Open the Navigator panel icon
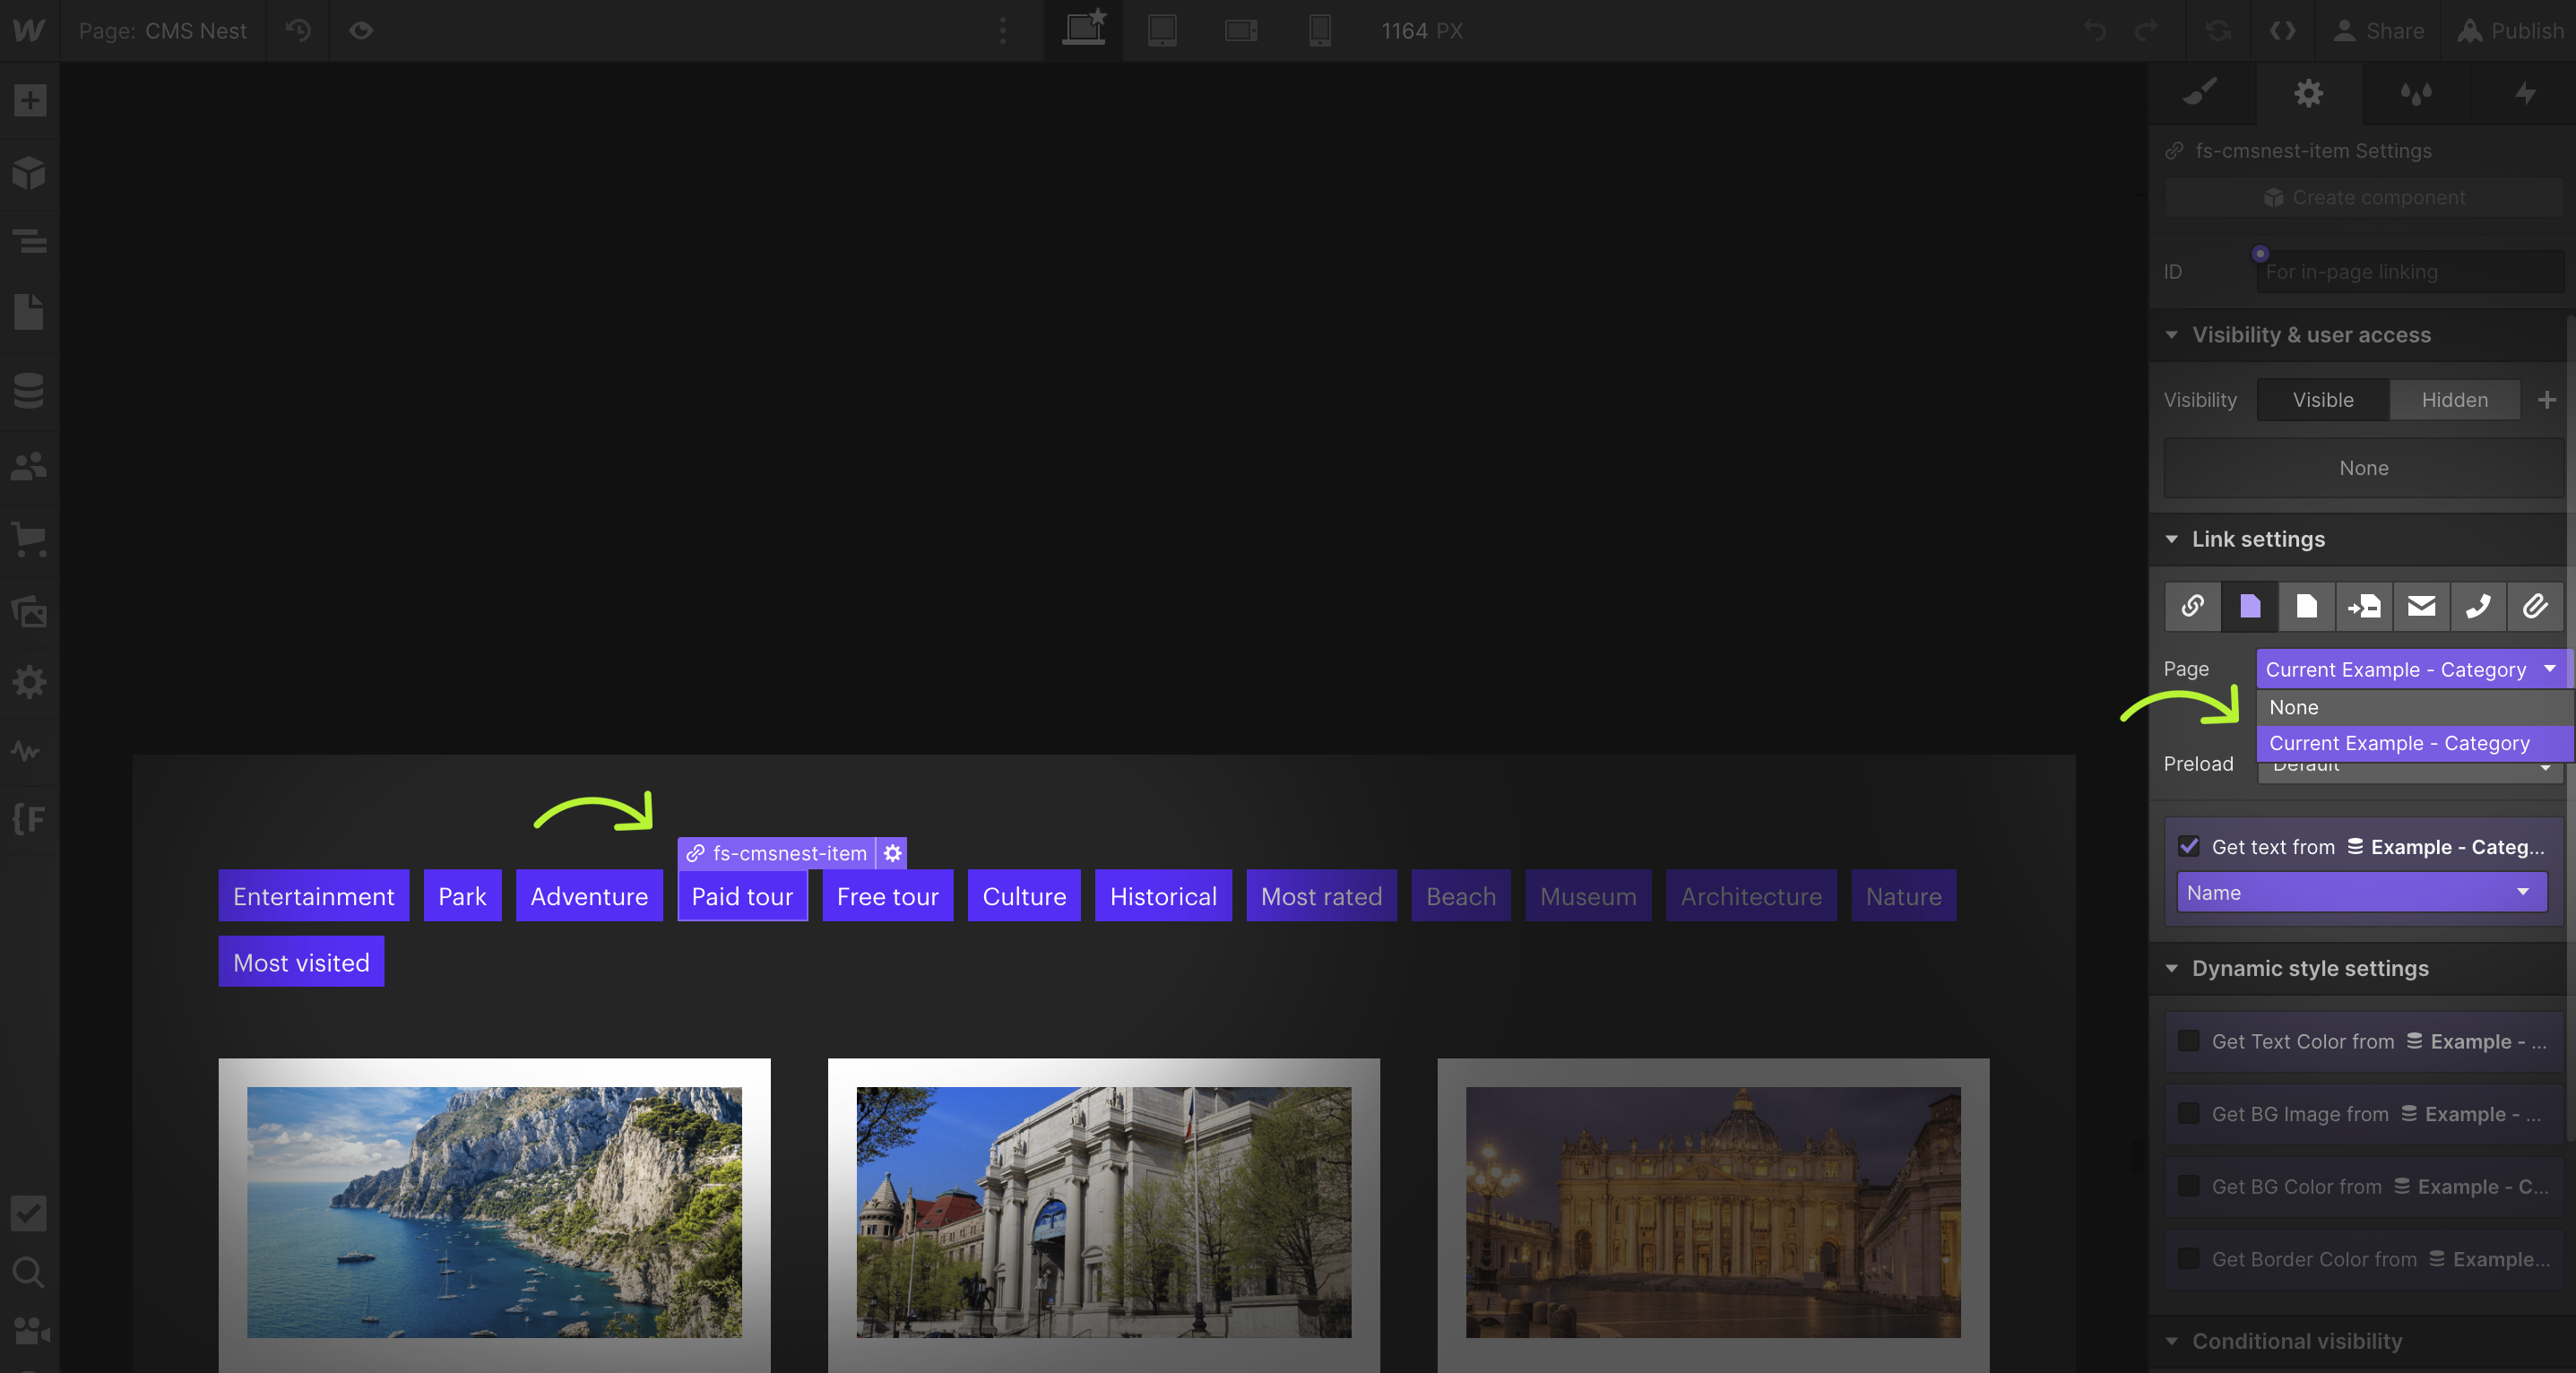This screenshot has width=2576, height=1373. pyautogui.click(x=30, y=241)
